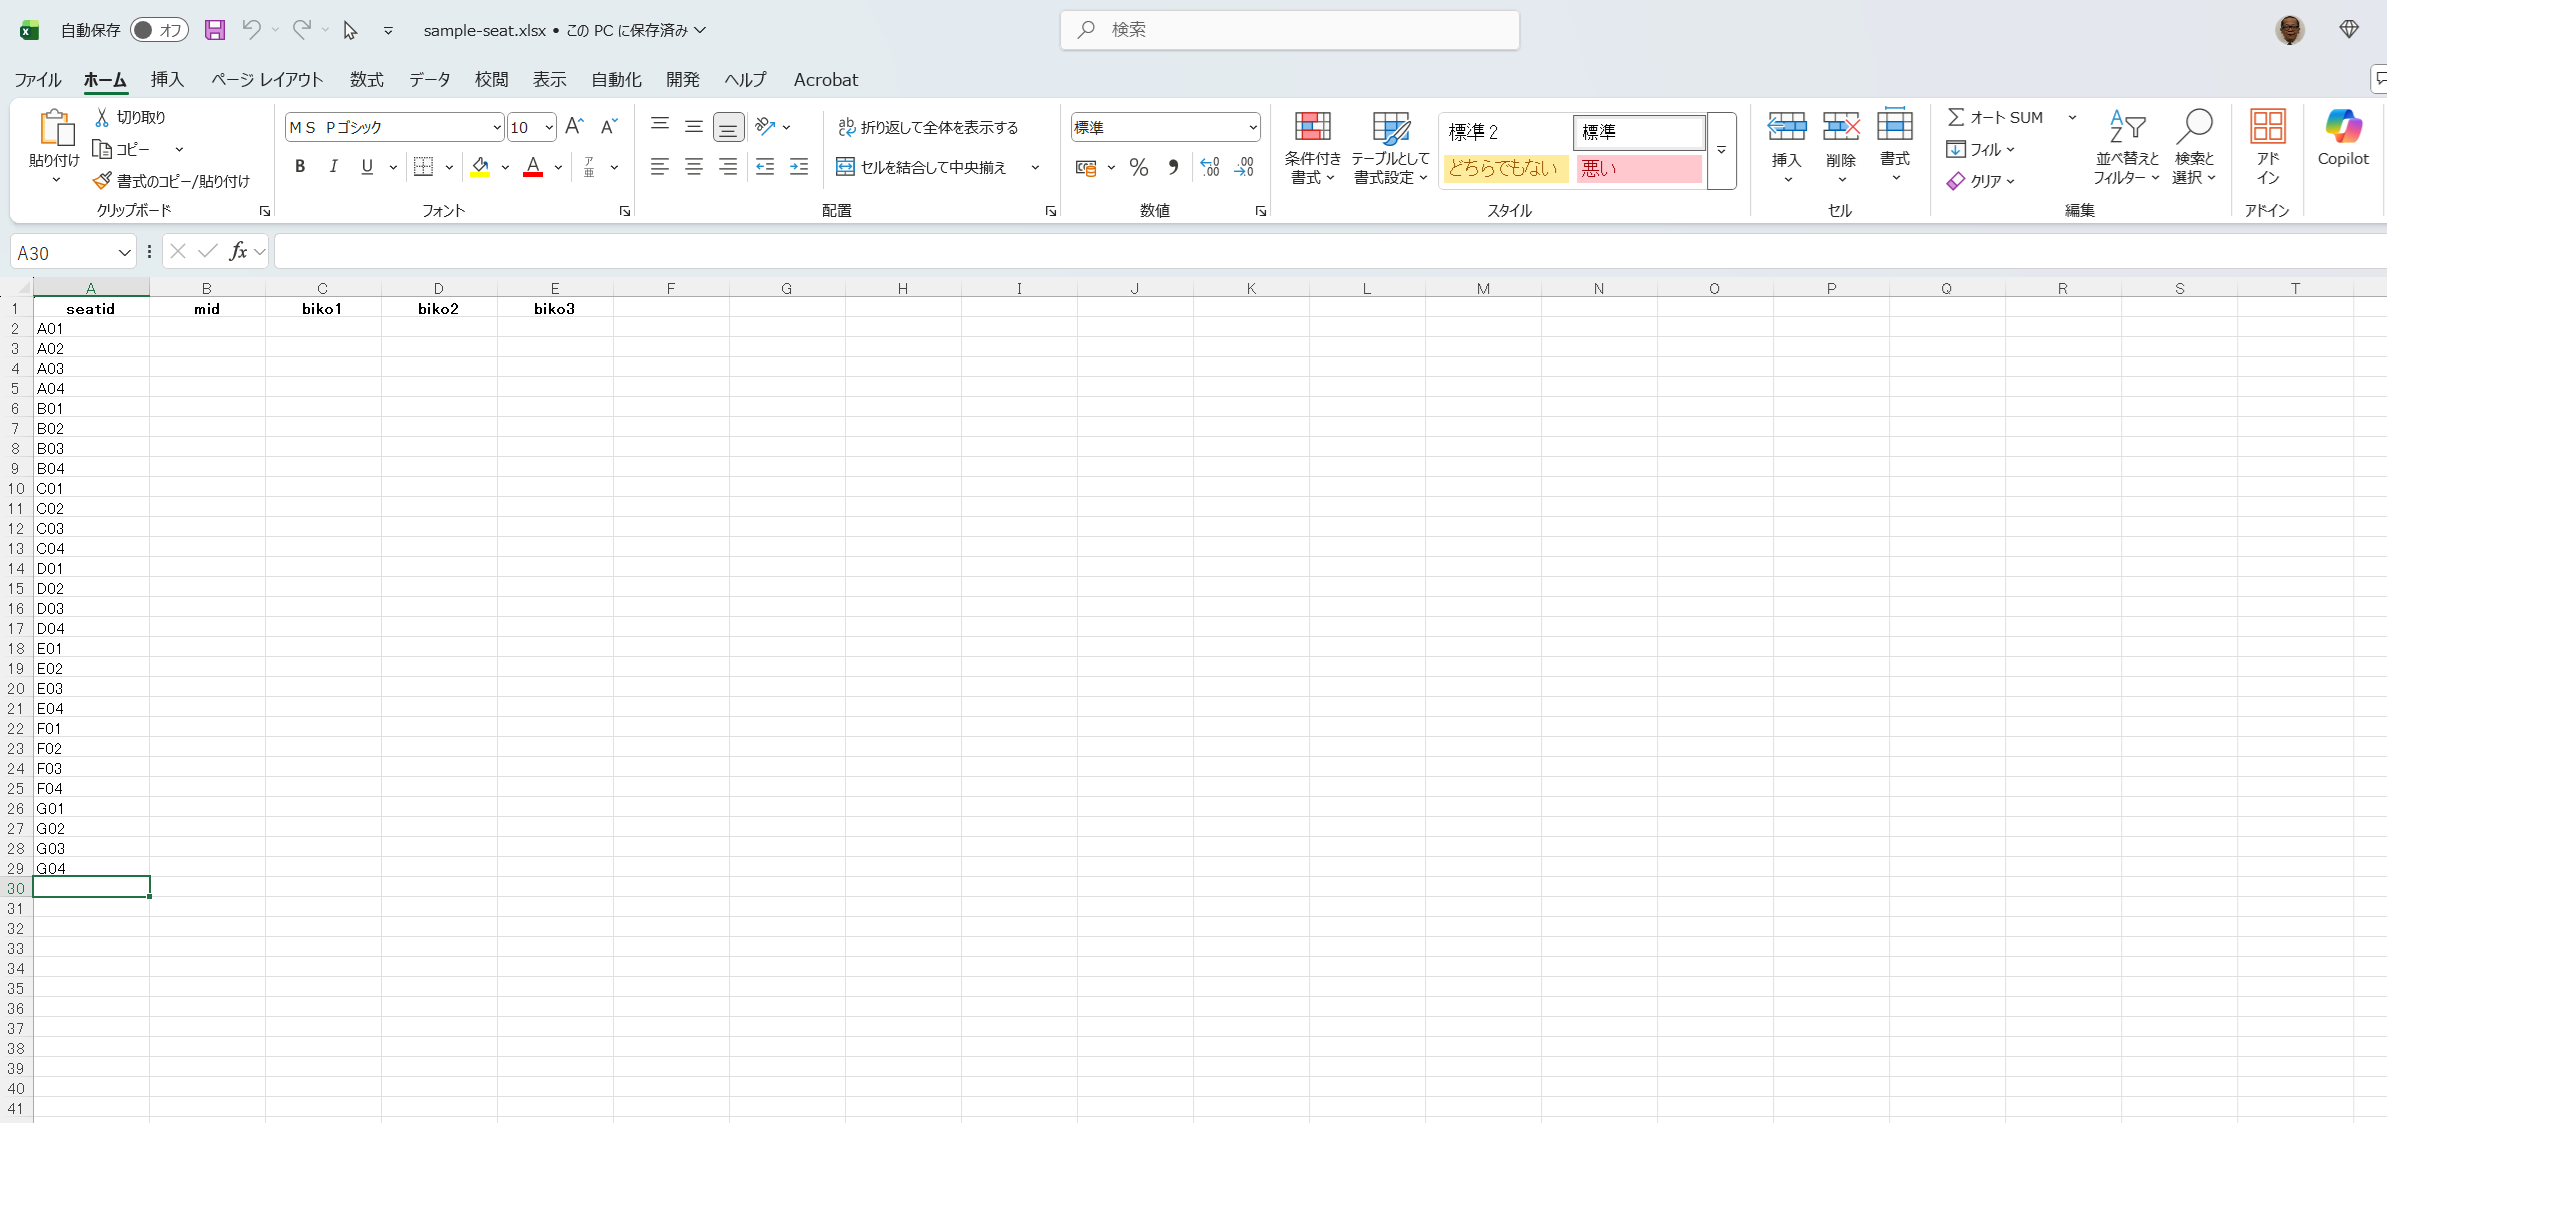The width and height of the screenshot is (2552, 1208).
Task: Open the font name dropdown
Action: point(496,127)
